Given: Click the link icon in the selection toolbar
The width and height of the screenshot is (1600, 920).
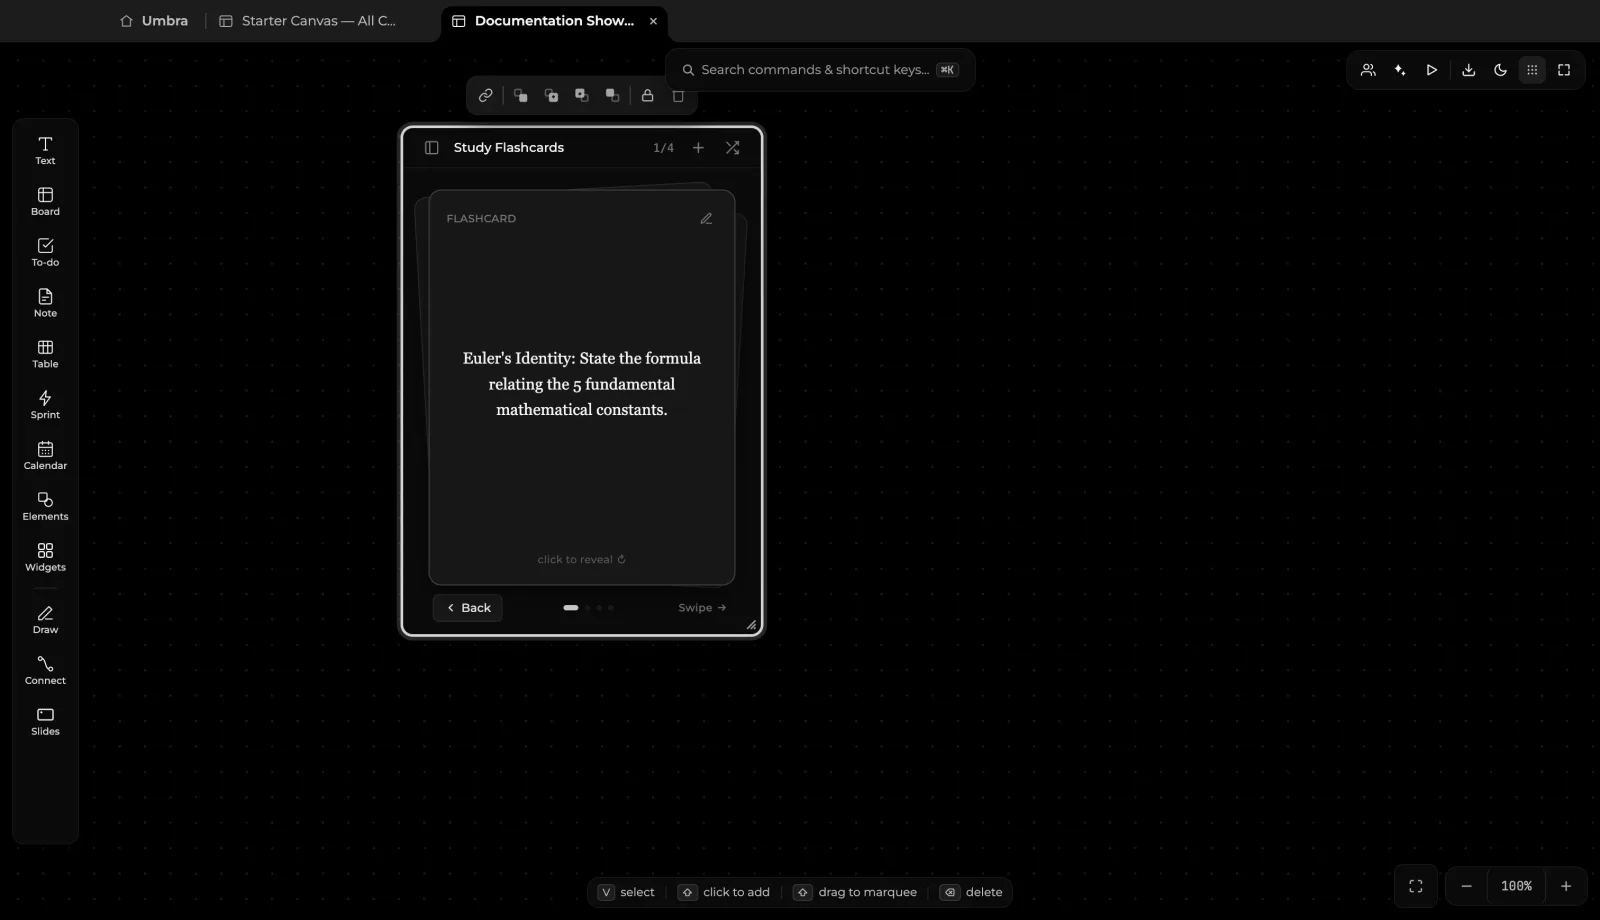Looking at the screenshot, I should 485,95.
